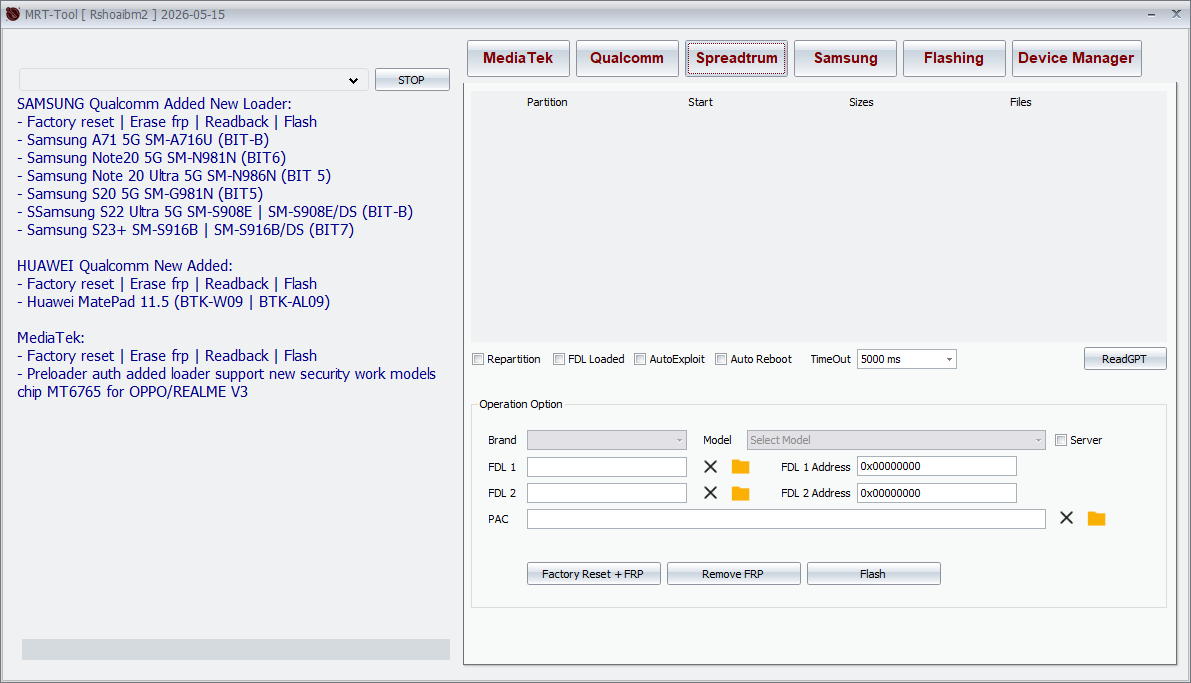Tick the Server checkbox

pyautogui.click(x=1061, y=440)
